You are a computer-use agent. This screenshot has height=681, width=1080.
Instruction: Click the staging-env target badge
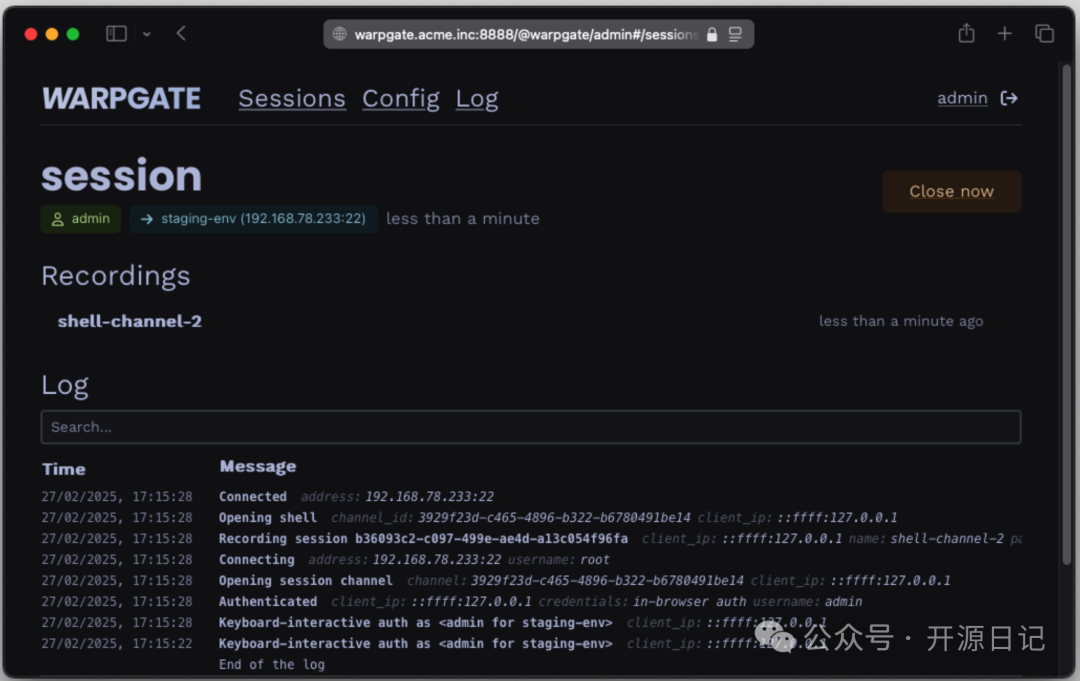253,219
